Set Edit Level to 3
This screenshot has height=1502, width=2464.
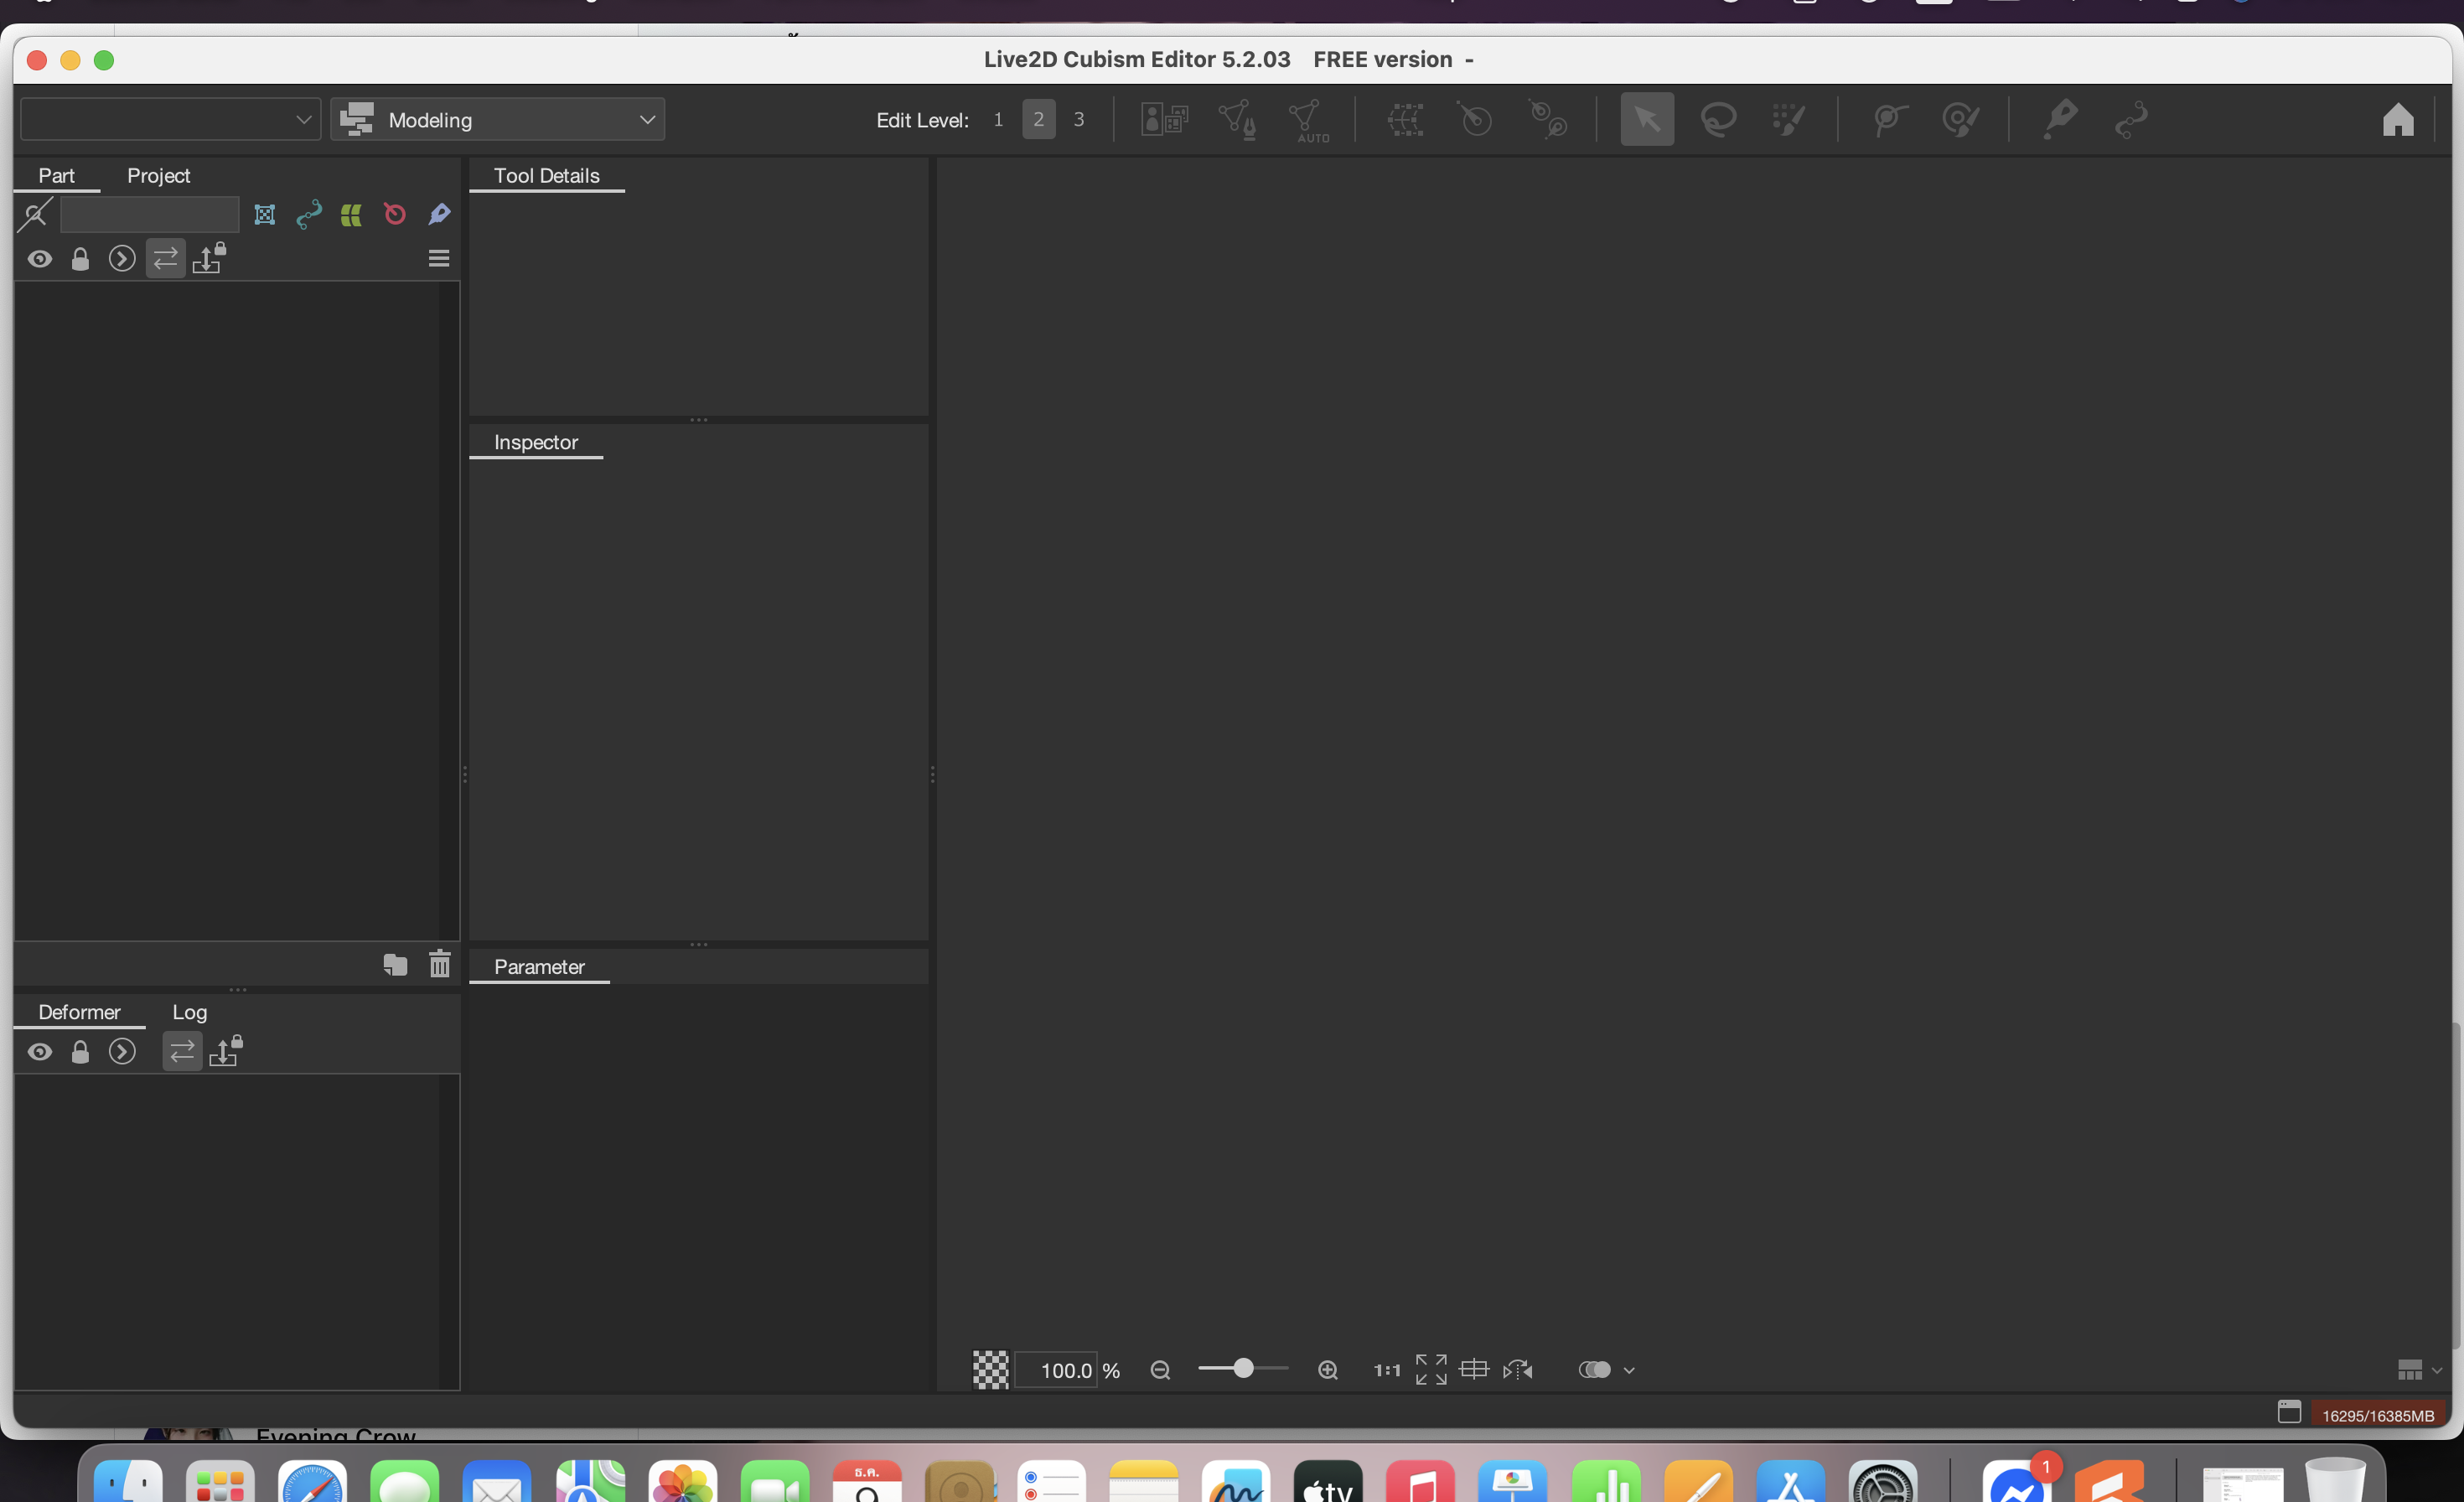point(1078,120)
